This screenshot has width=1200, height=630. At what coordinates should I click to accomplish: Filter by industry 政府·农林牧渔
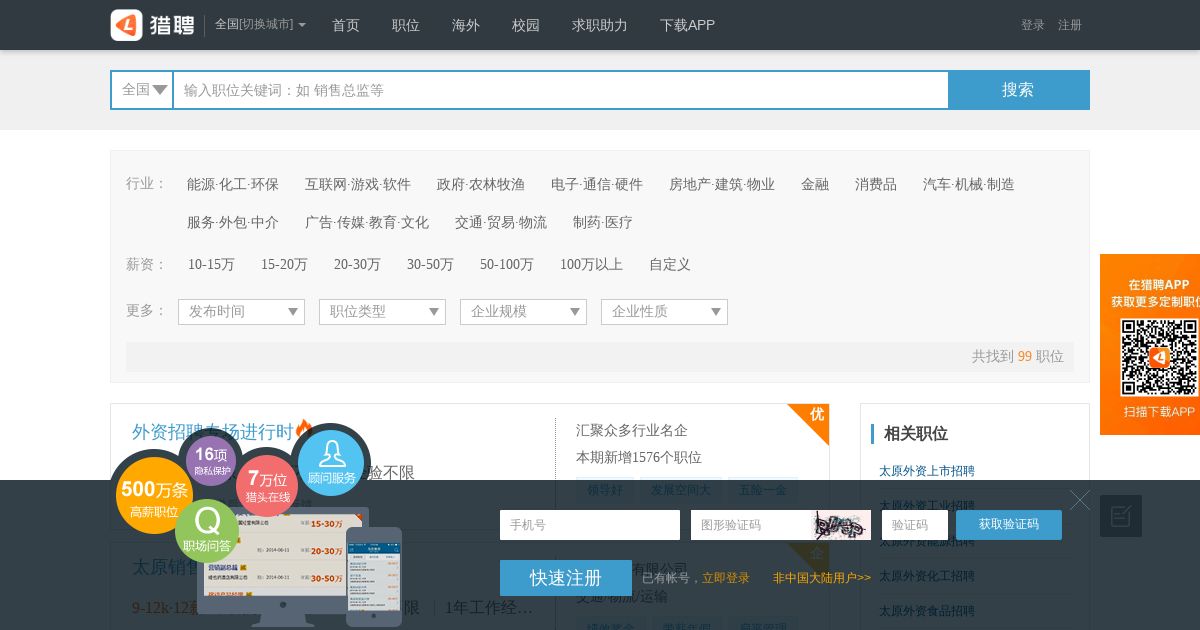point(481,184)
